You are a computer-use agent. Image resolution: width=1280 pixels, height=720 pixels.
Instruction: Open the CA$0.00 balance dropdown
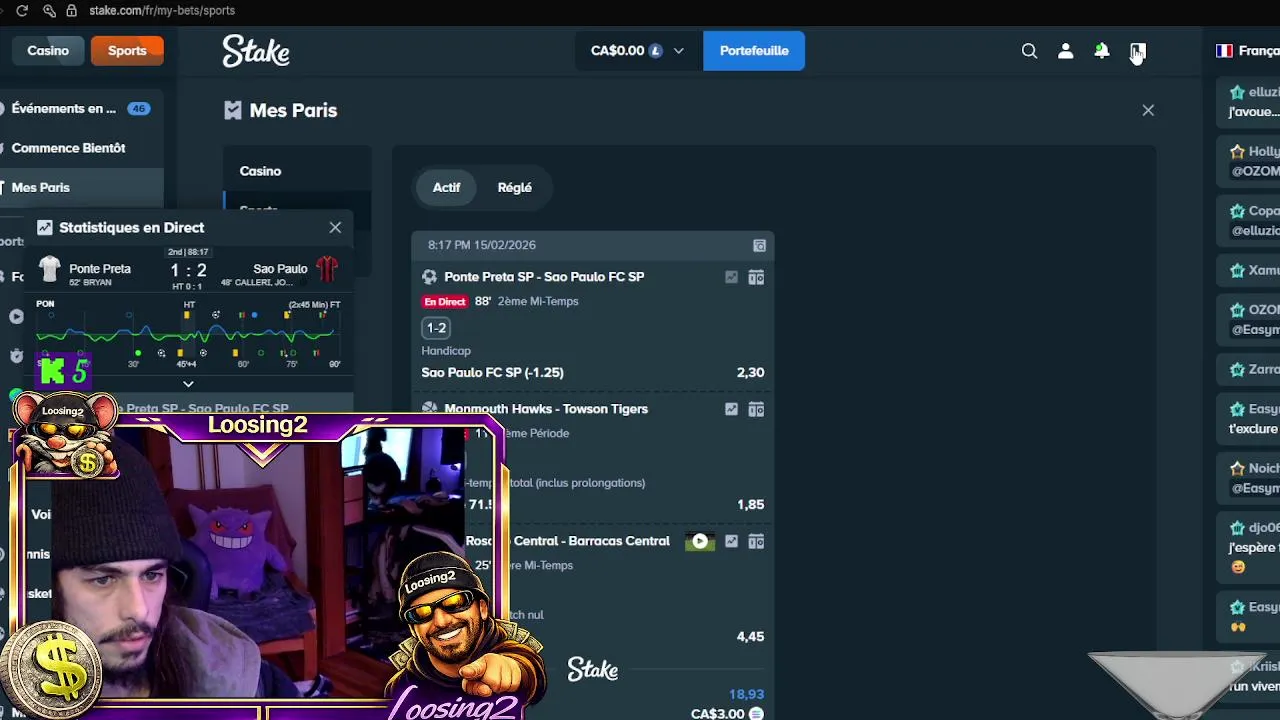click(x=638, y=51)
